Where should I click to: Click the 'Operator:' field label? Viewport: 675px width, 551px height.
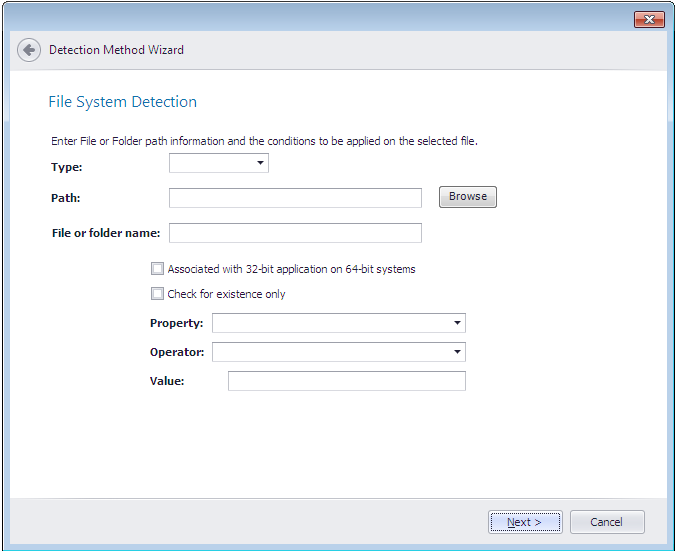click(x=177, y=352)
